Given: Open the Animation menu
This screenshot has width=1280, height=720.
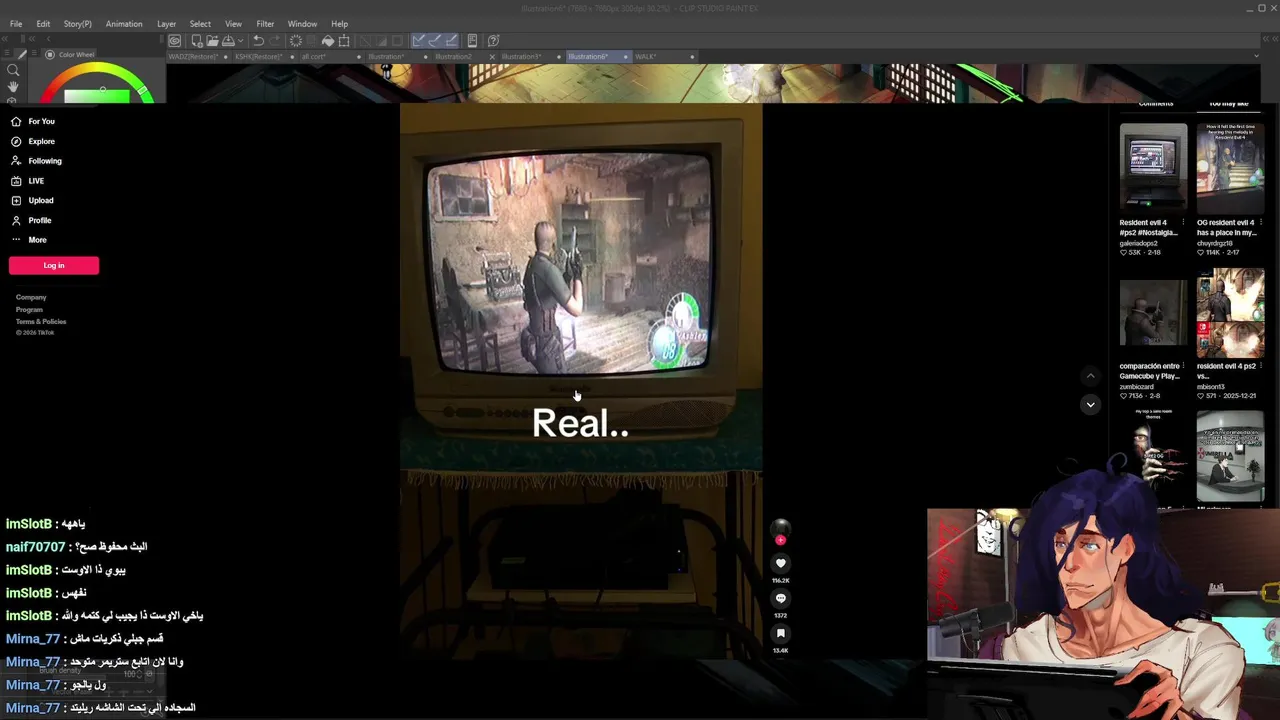Looking at the screenshot, I should (124, 24).
